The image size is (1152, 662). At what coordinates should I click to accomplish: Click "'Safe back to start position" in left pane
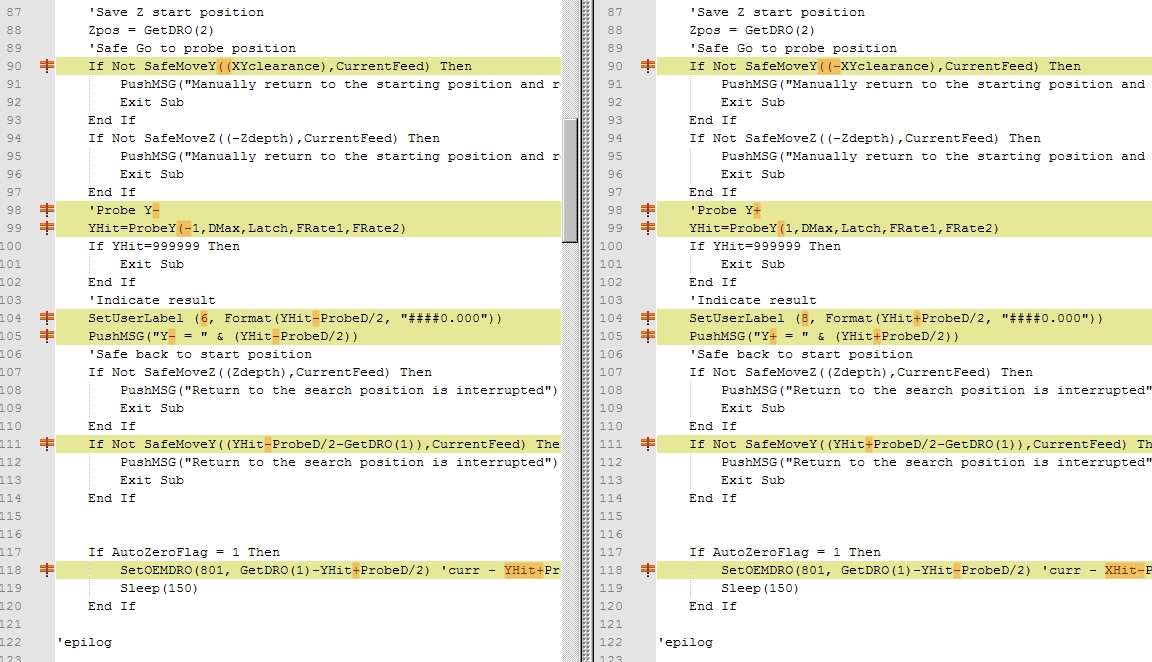coord(200,354)
